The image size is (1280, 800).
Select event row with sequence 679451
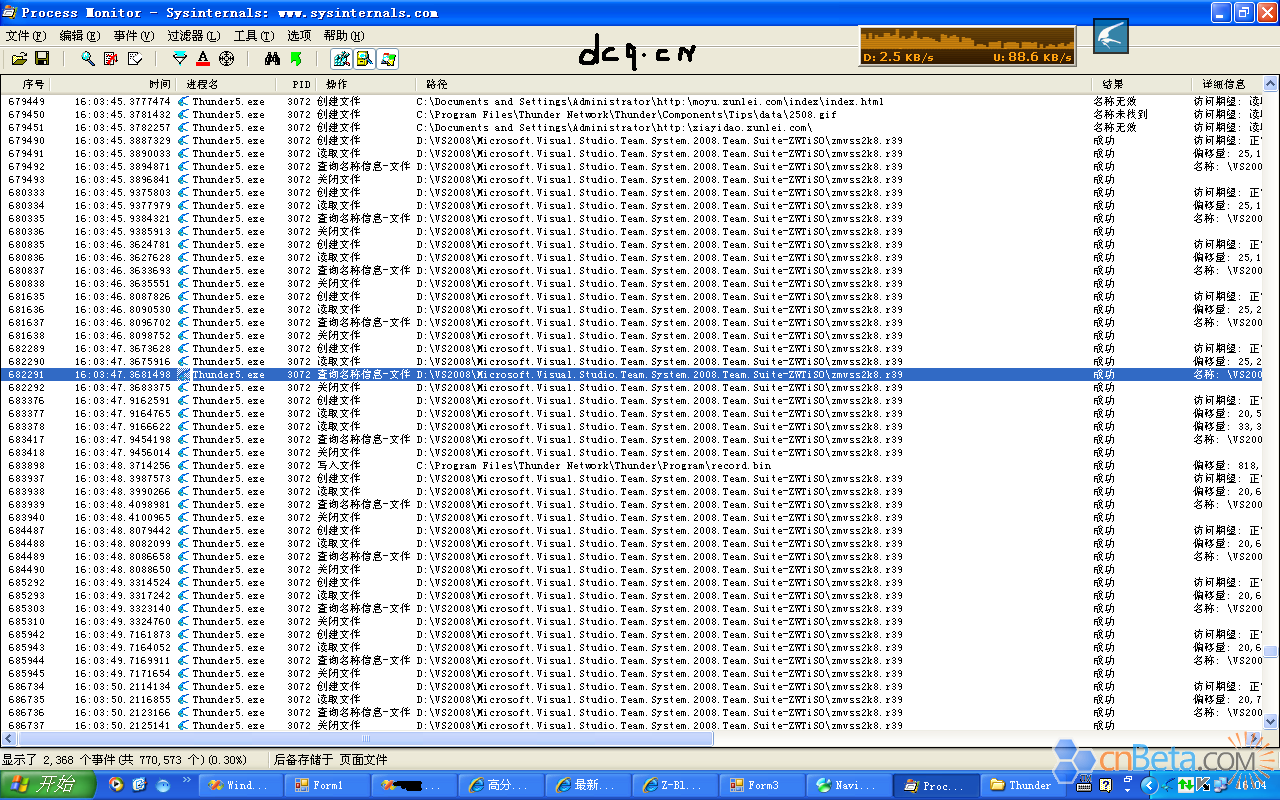(x=631, y=127)
